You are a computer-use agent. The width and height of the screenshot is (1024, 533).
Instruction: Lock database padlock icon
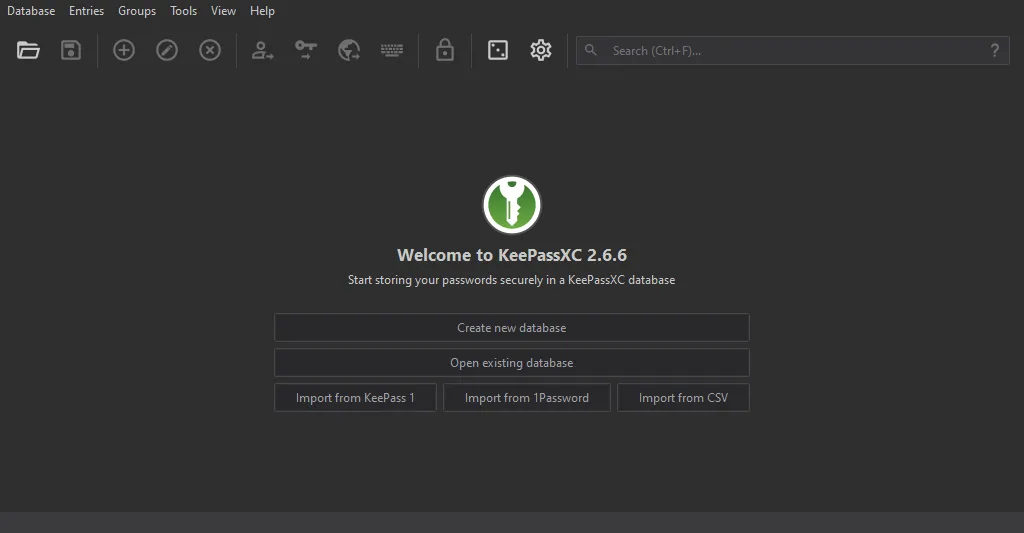pyautogui.click(x=445, y=50)
